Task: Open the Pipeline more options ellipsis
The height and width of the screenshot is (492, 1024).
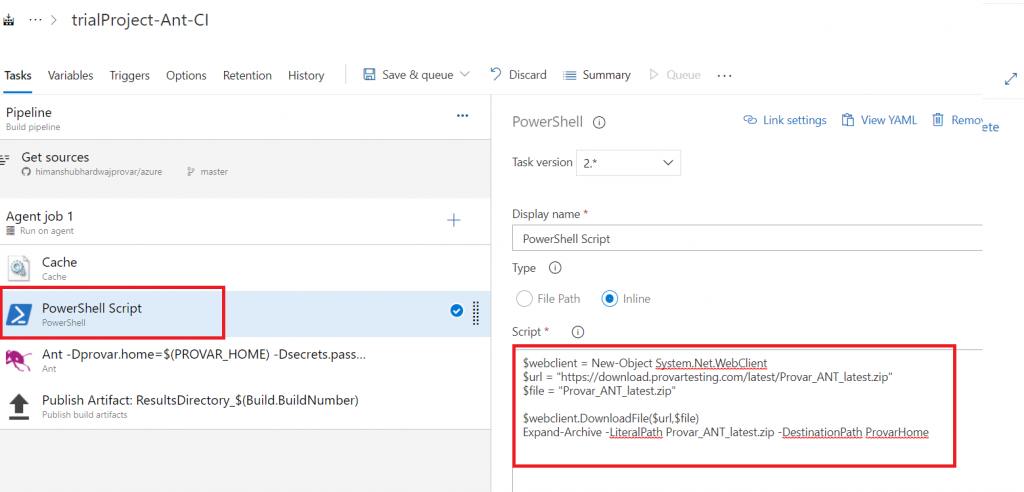Action: (462, 116)
